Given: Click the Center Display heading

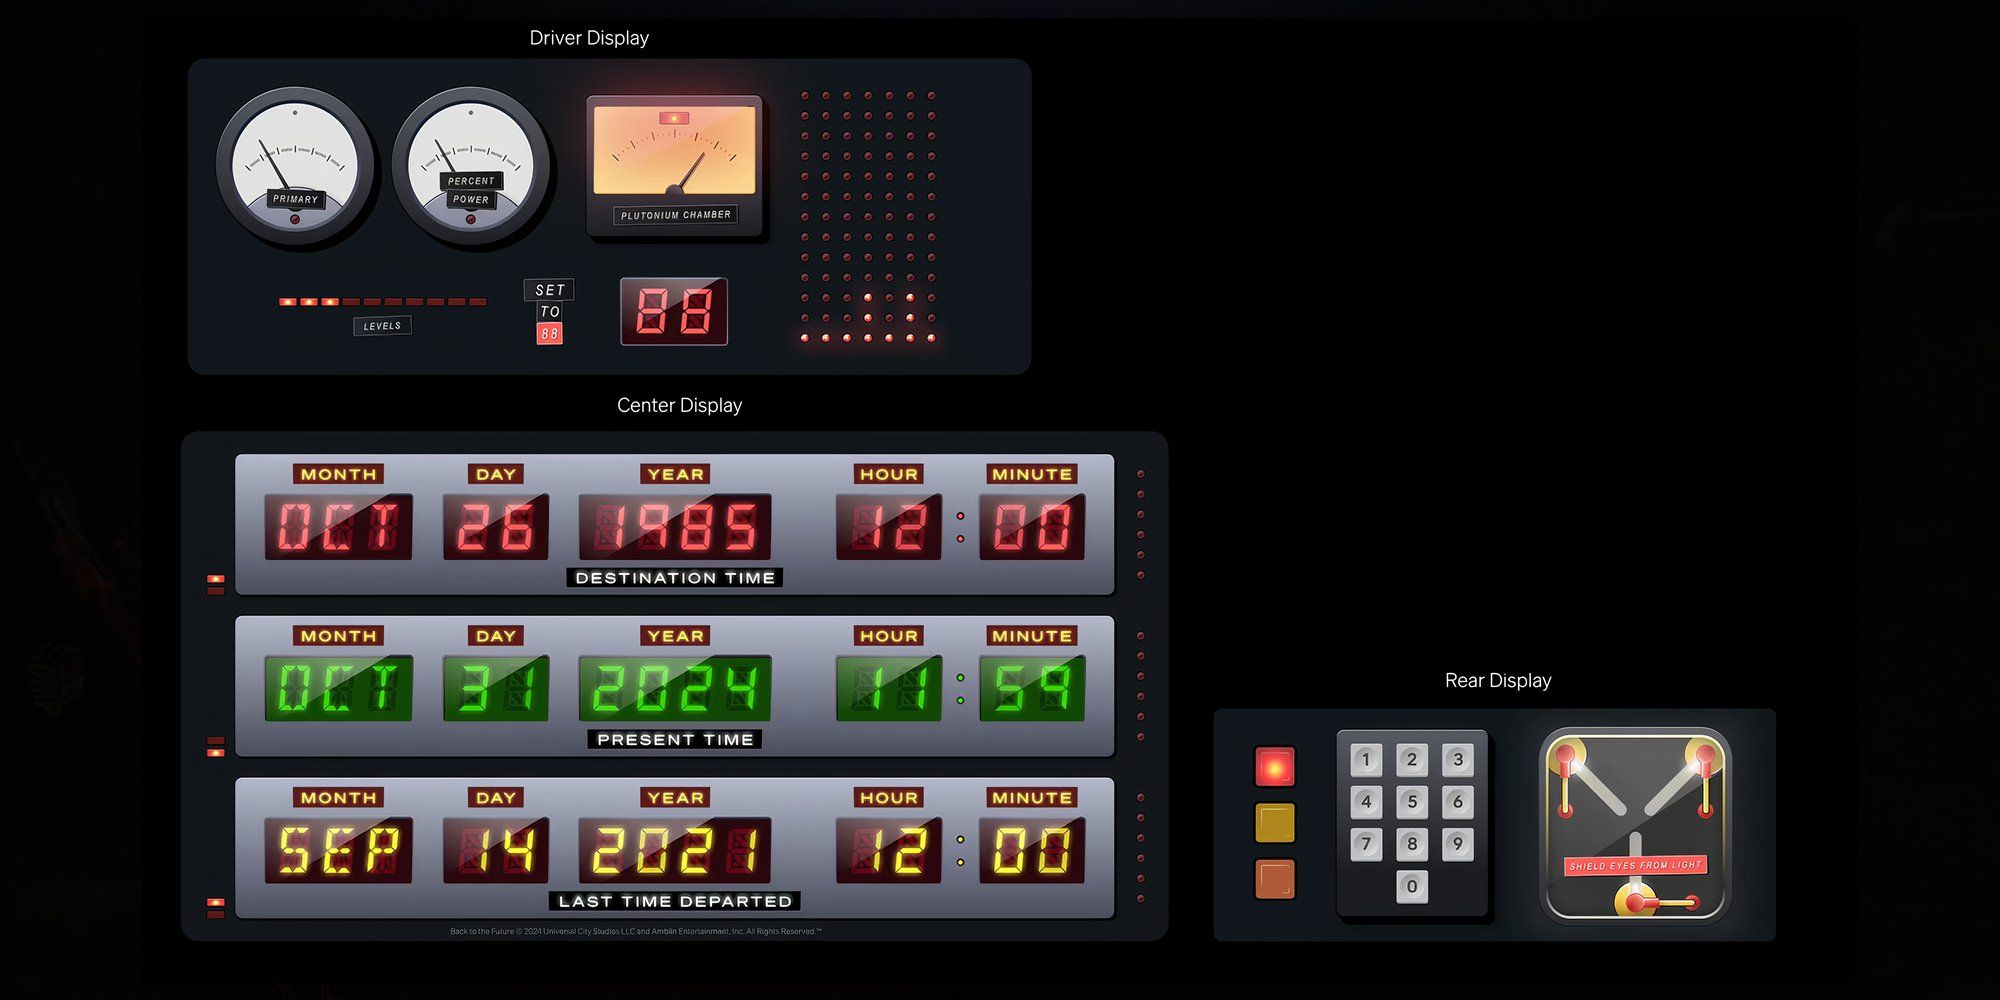Looking at the screenshot, I should click(x=679, y=405).
